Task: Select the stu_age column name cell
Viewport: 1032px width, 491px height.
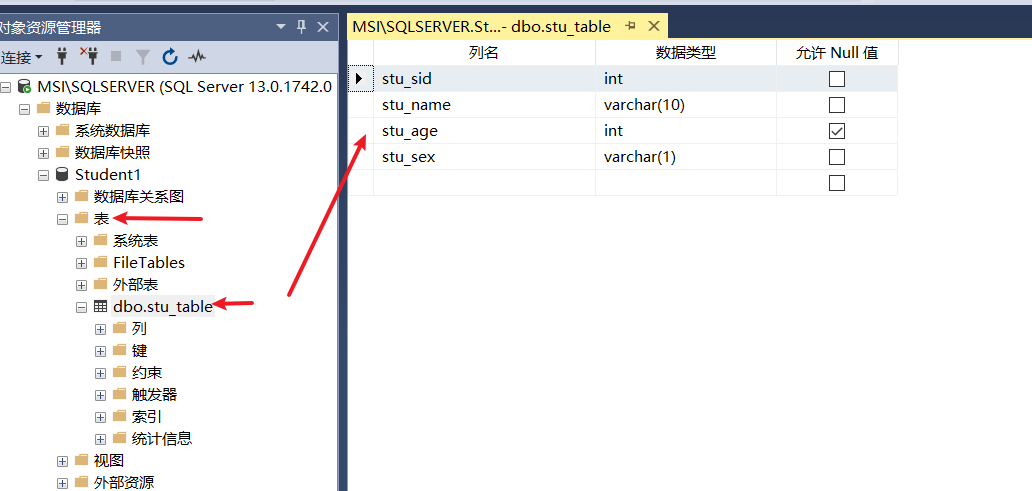Action: (x=484, y=131)
